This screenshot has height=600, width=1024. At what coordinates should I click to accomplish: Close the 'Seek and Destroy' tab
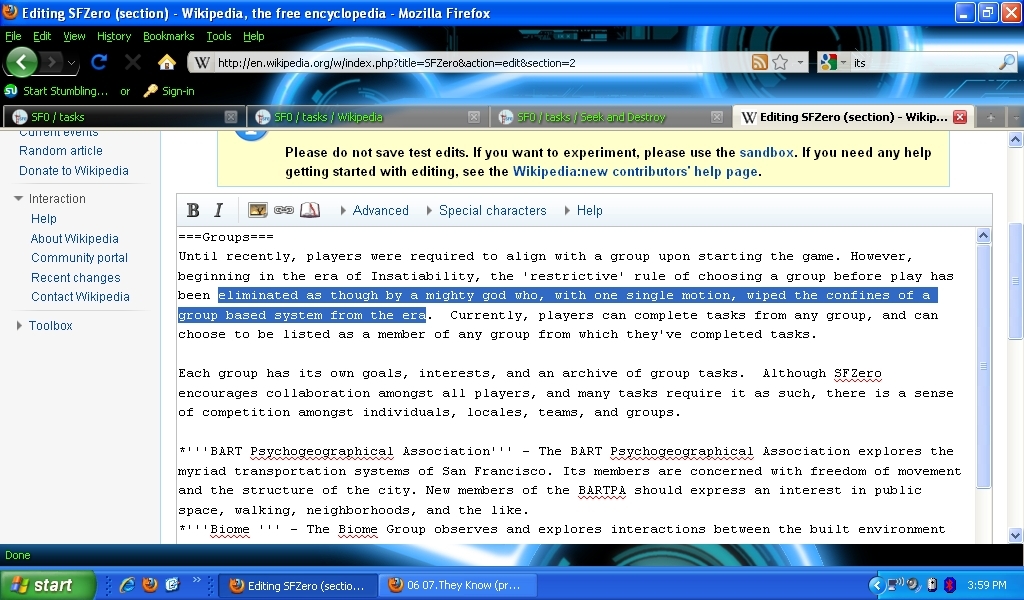[716, 117]
